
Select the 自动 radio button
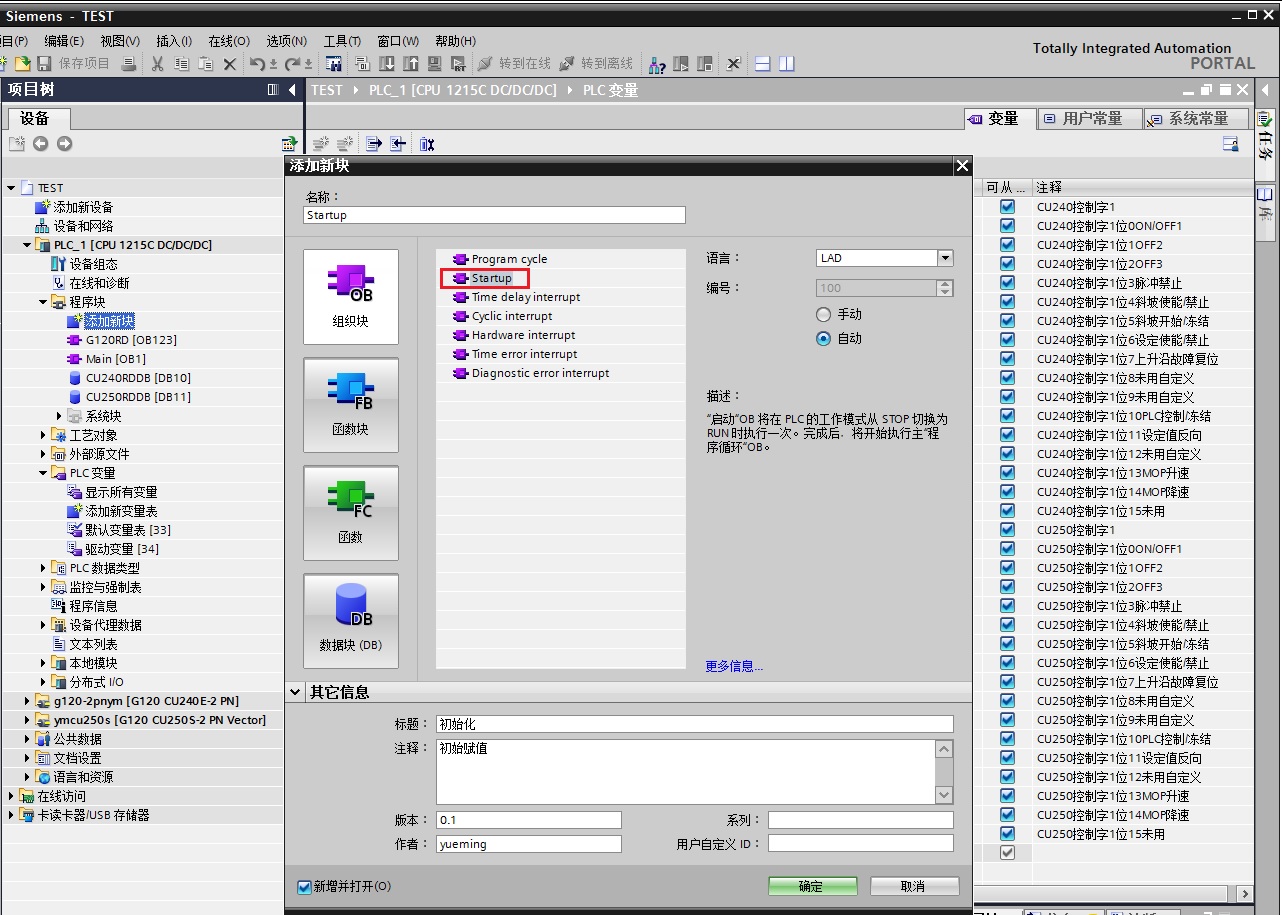coord(824,338)
